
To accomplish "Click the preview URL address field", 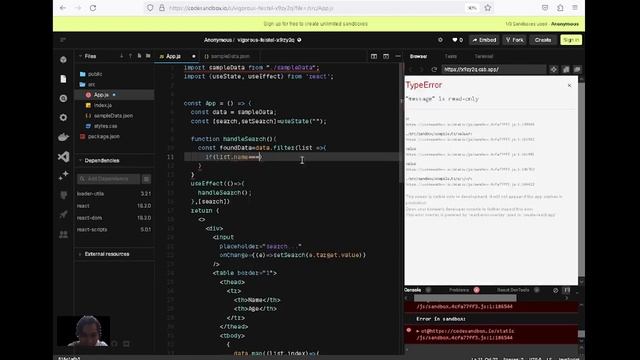I will [493, 69].
